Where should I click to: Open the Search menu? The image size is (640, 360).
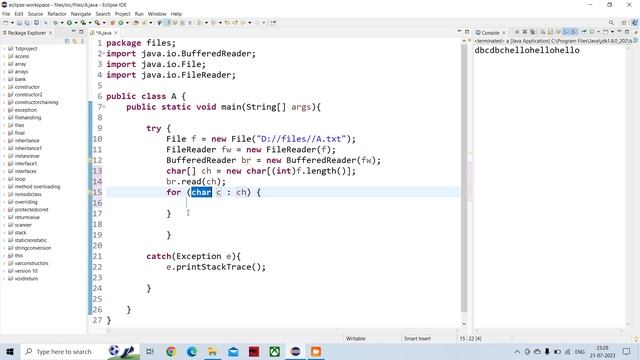(103, 14)
